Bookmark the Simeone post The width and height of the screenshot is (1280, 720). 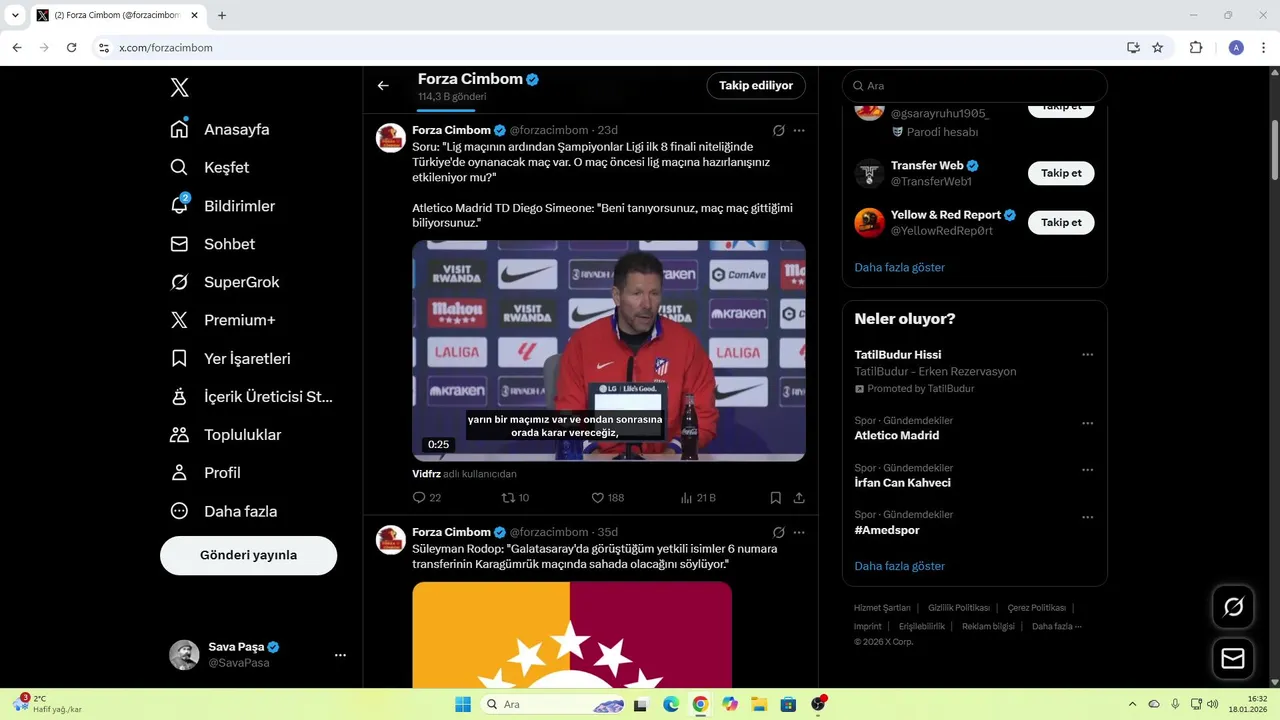click(x=776, y=497)
